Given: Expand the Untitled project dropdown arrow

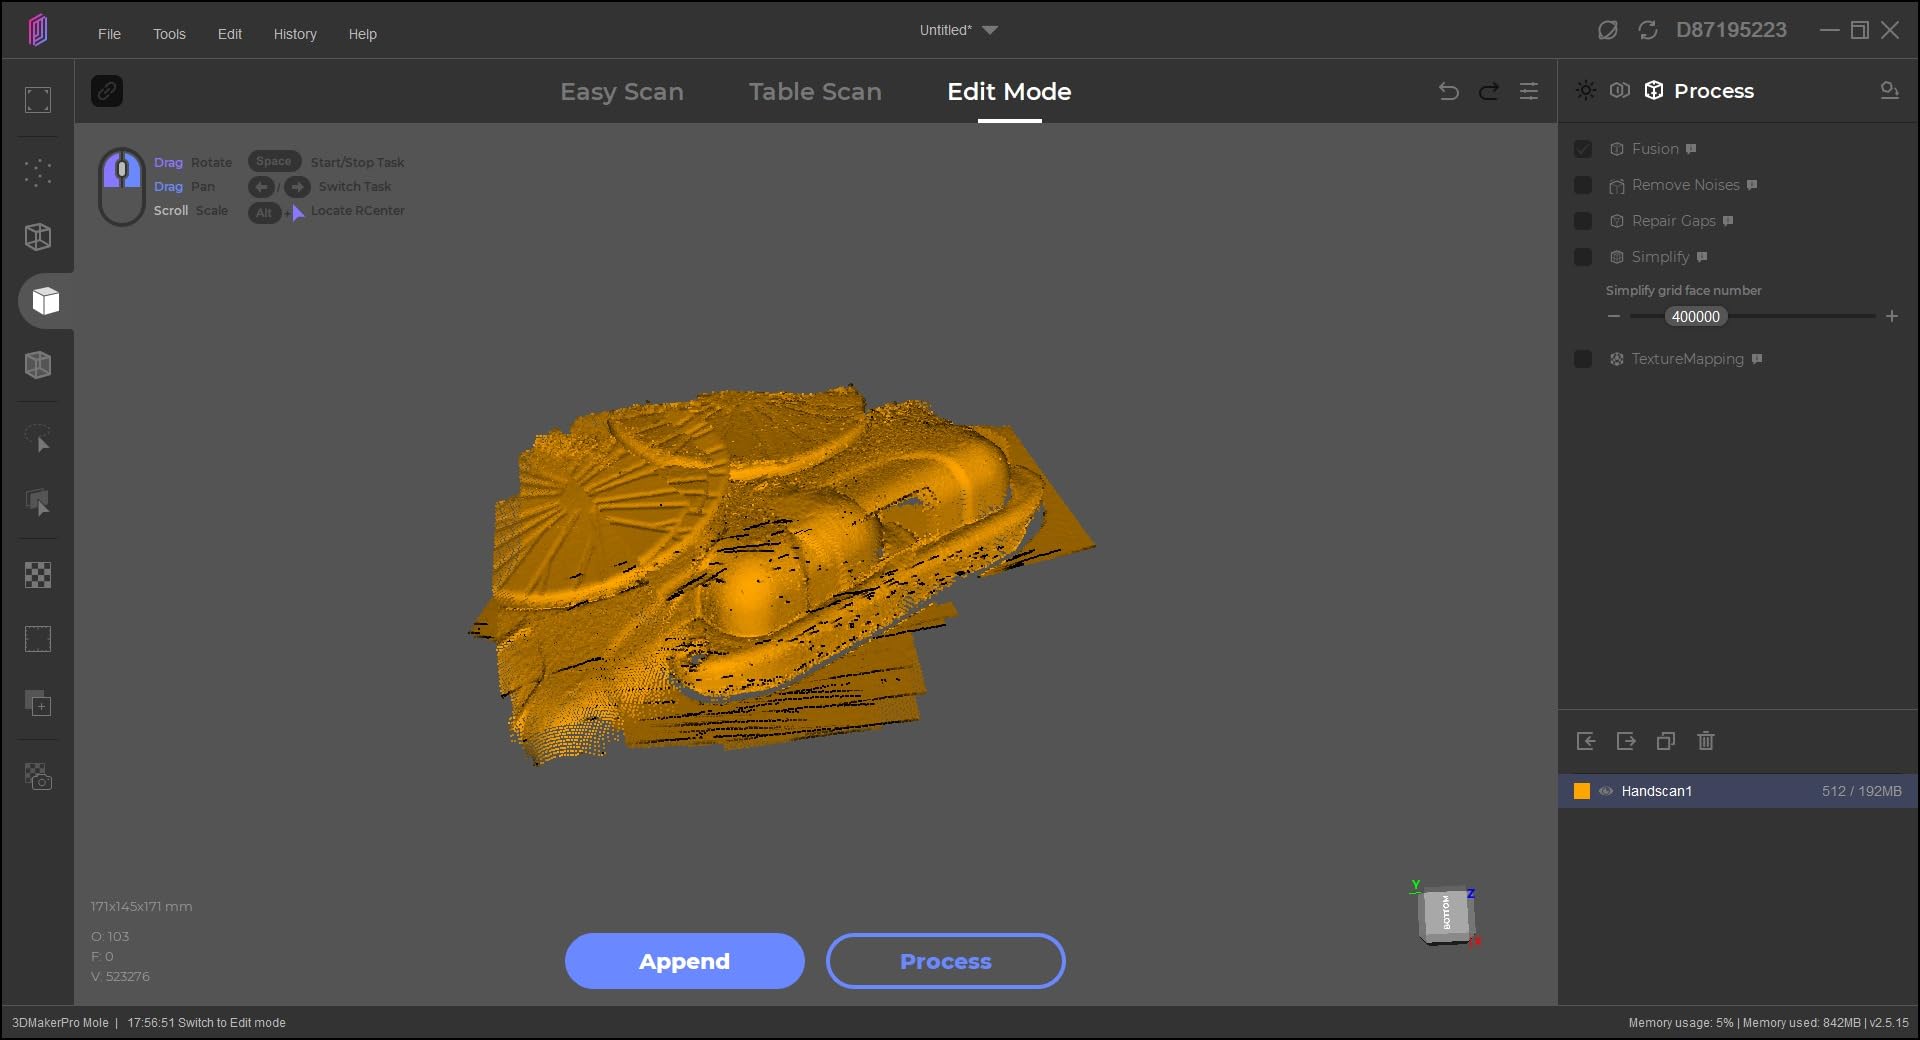Looking at the screenshot, I should click(x=990, y=30).
